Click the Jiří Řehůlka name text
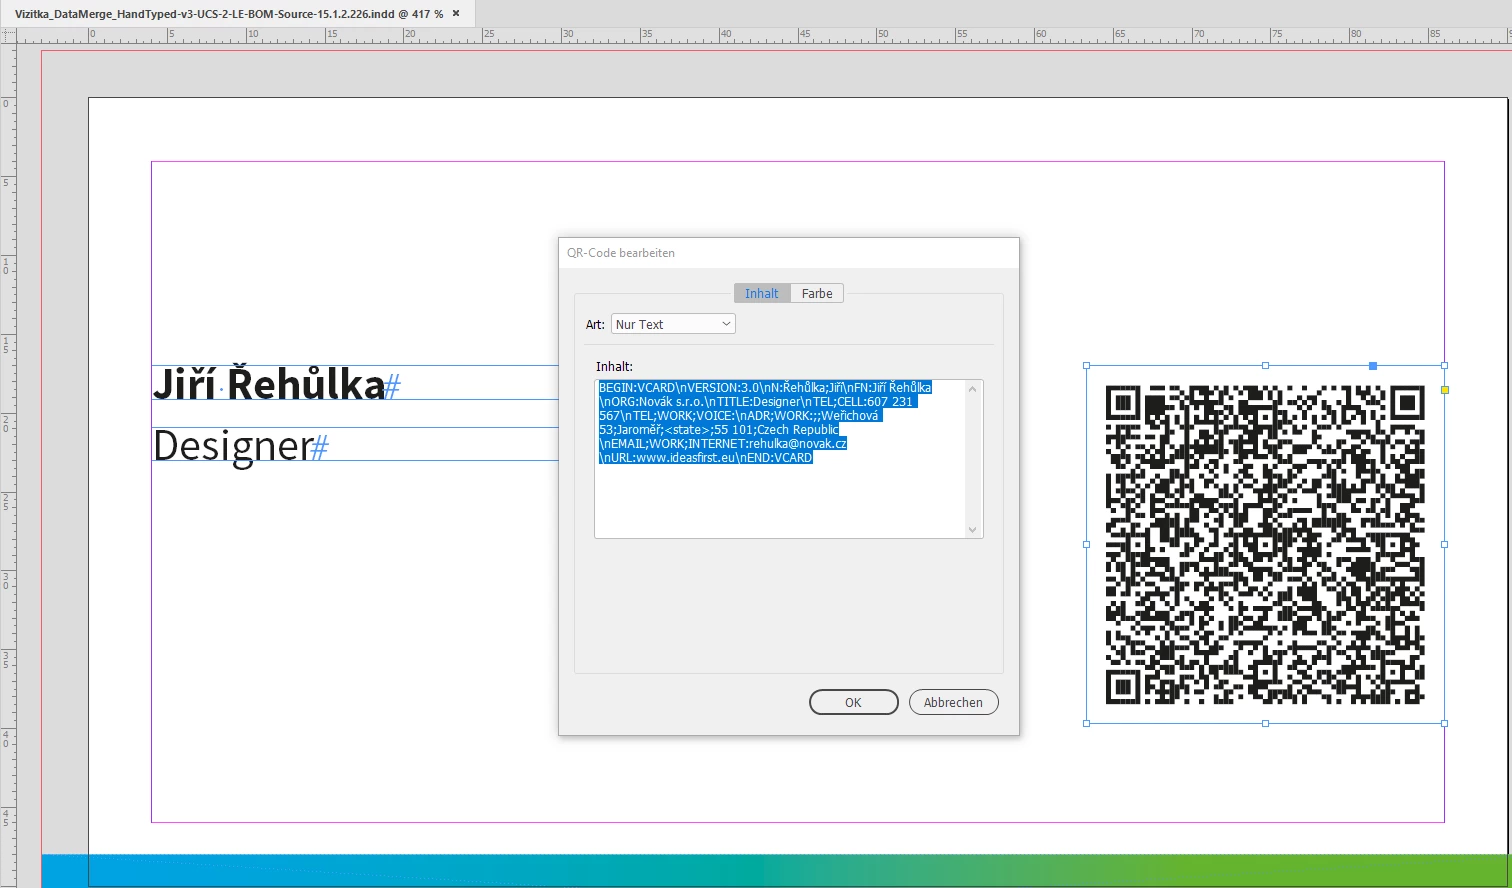Screen dimensions: 1512x888 click(268, 383)
